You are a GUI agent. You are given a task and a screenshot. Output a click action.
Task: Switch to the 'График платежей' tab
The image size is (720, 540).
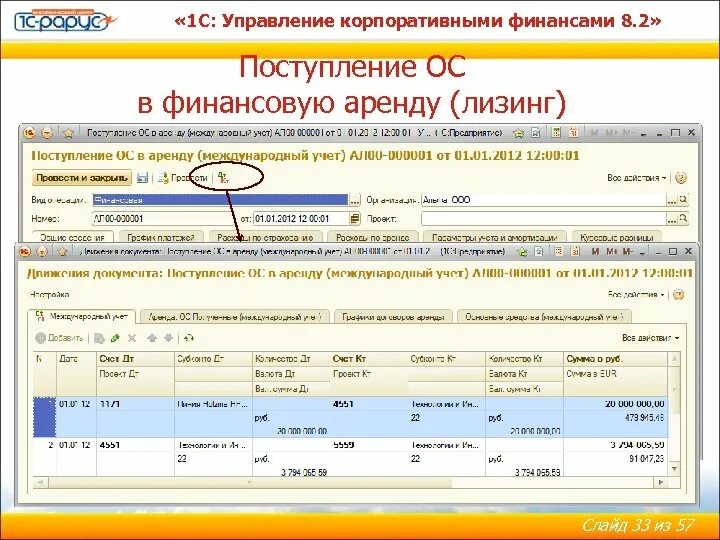[x=161, y=237]
